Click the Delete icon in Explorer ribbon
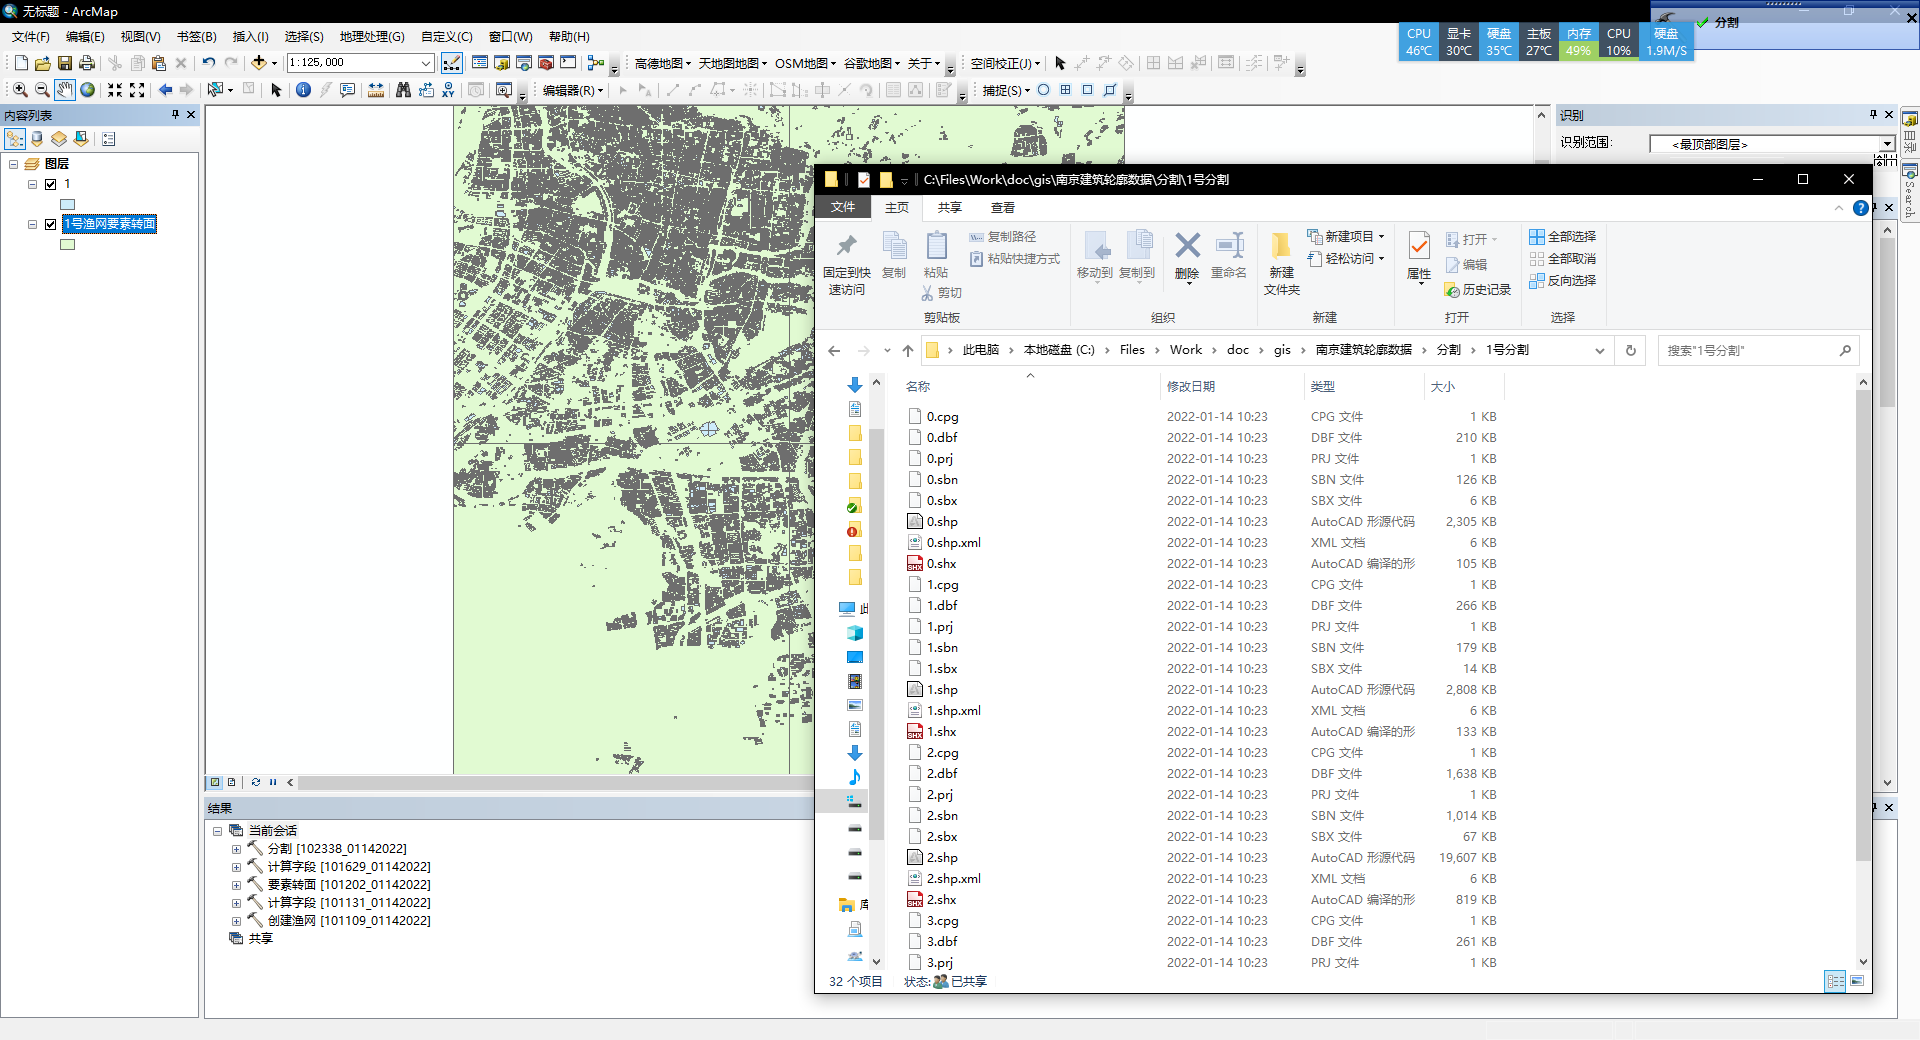Image resolution: width=1920 pixels, height=1040 pixels. pyautogui.click(x=1187, y=257)
